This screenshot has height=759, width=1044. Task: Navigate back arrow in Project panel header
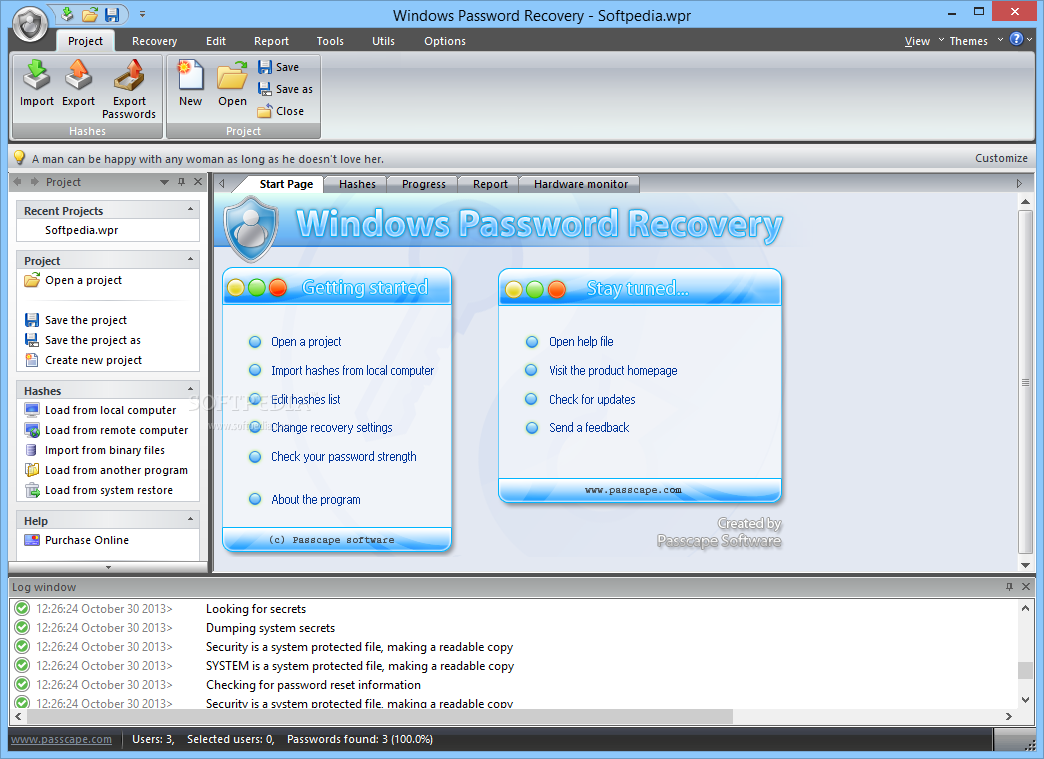17,182
